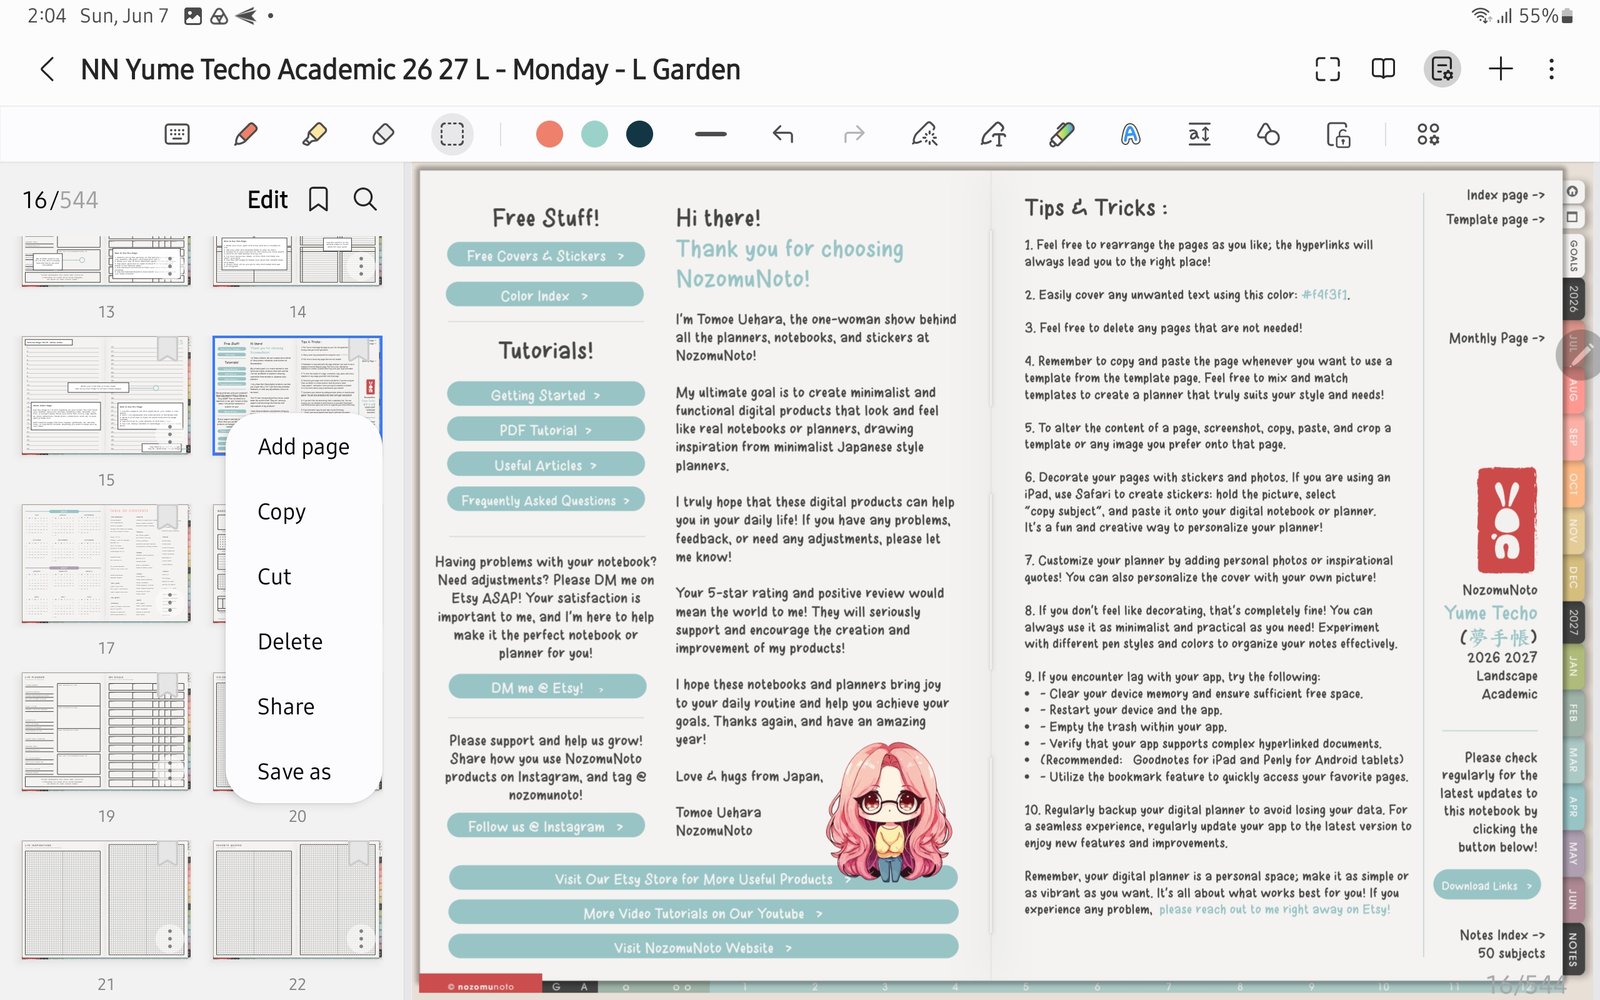This screenshot has height=1000, width=1600.
Task: Open three-dot menu on page 14 thumbnail
Action: point(361,266)
